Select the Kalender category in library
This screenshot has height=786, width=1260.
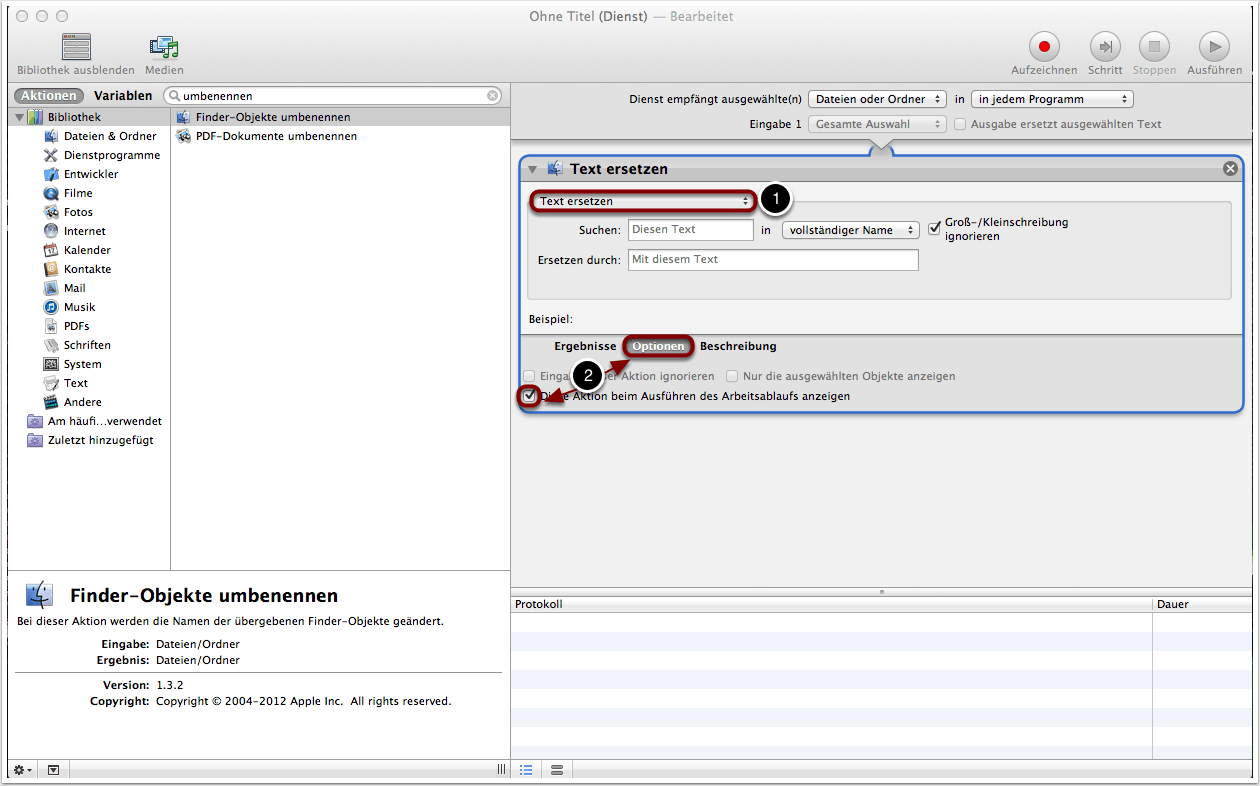(x=87, y=250)
